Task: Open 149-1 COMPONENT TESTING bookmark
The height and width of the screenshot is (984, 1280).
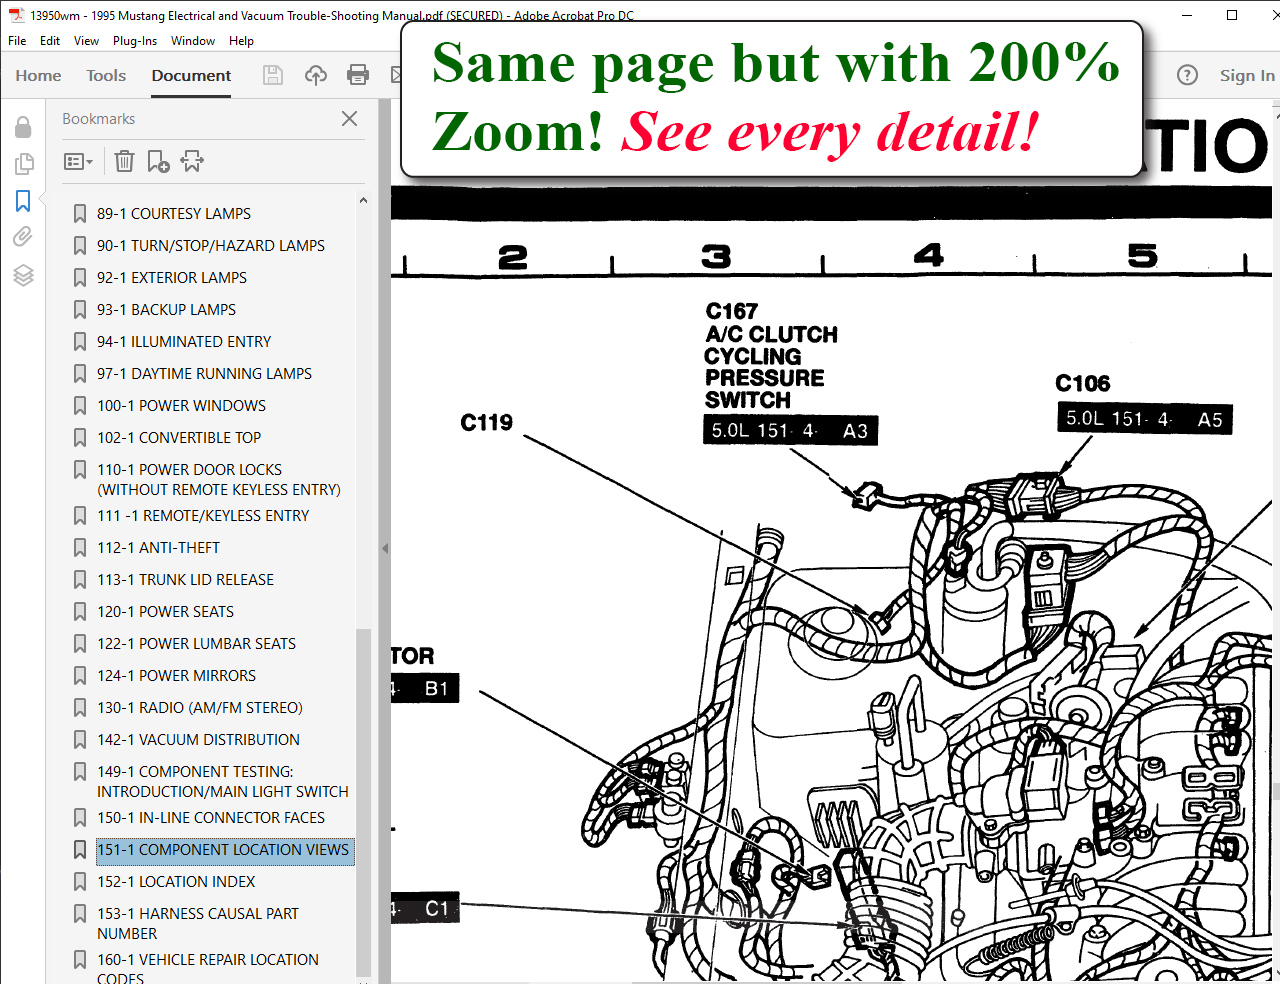Action: (x=223, y=782)
